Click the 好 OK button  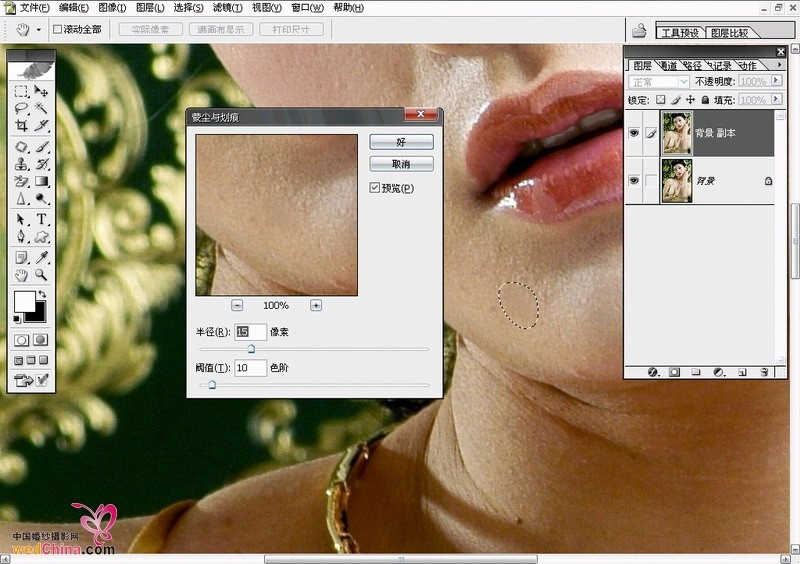[402, 142]
